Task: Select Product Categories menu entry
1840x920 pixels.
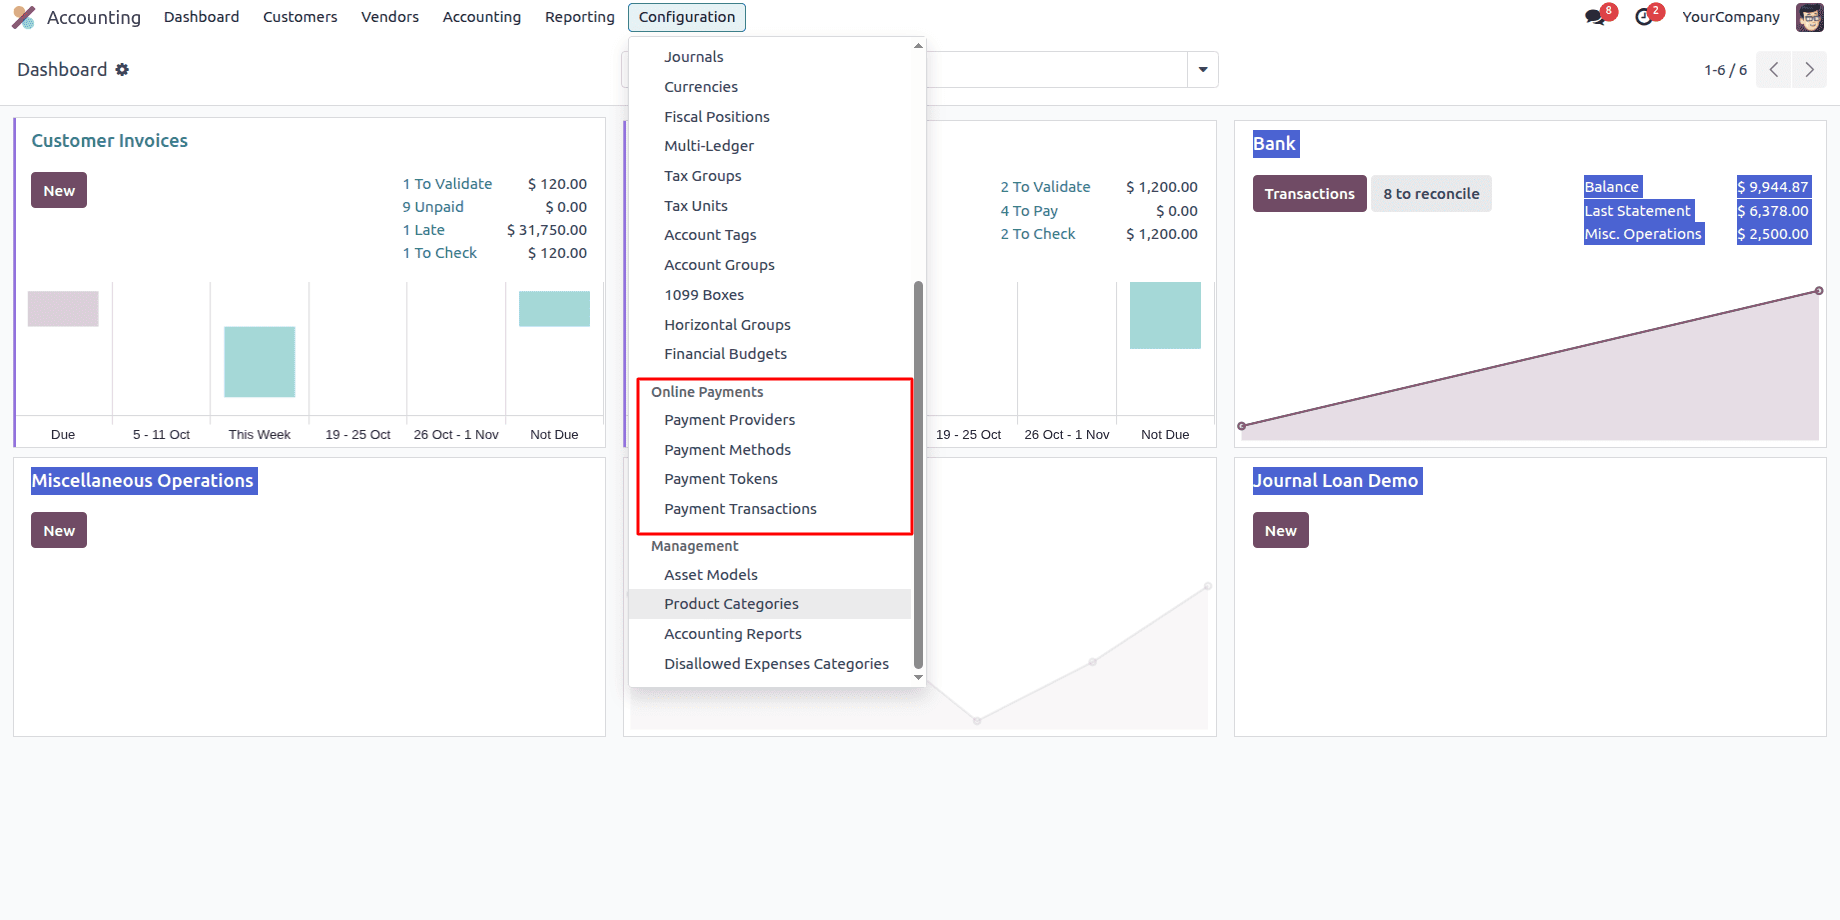Action: click(x=731, y=604)
